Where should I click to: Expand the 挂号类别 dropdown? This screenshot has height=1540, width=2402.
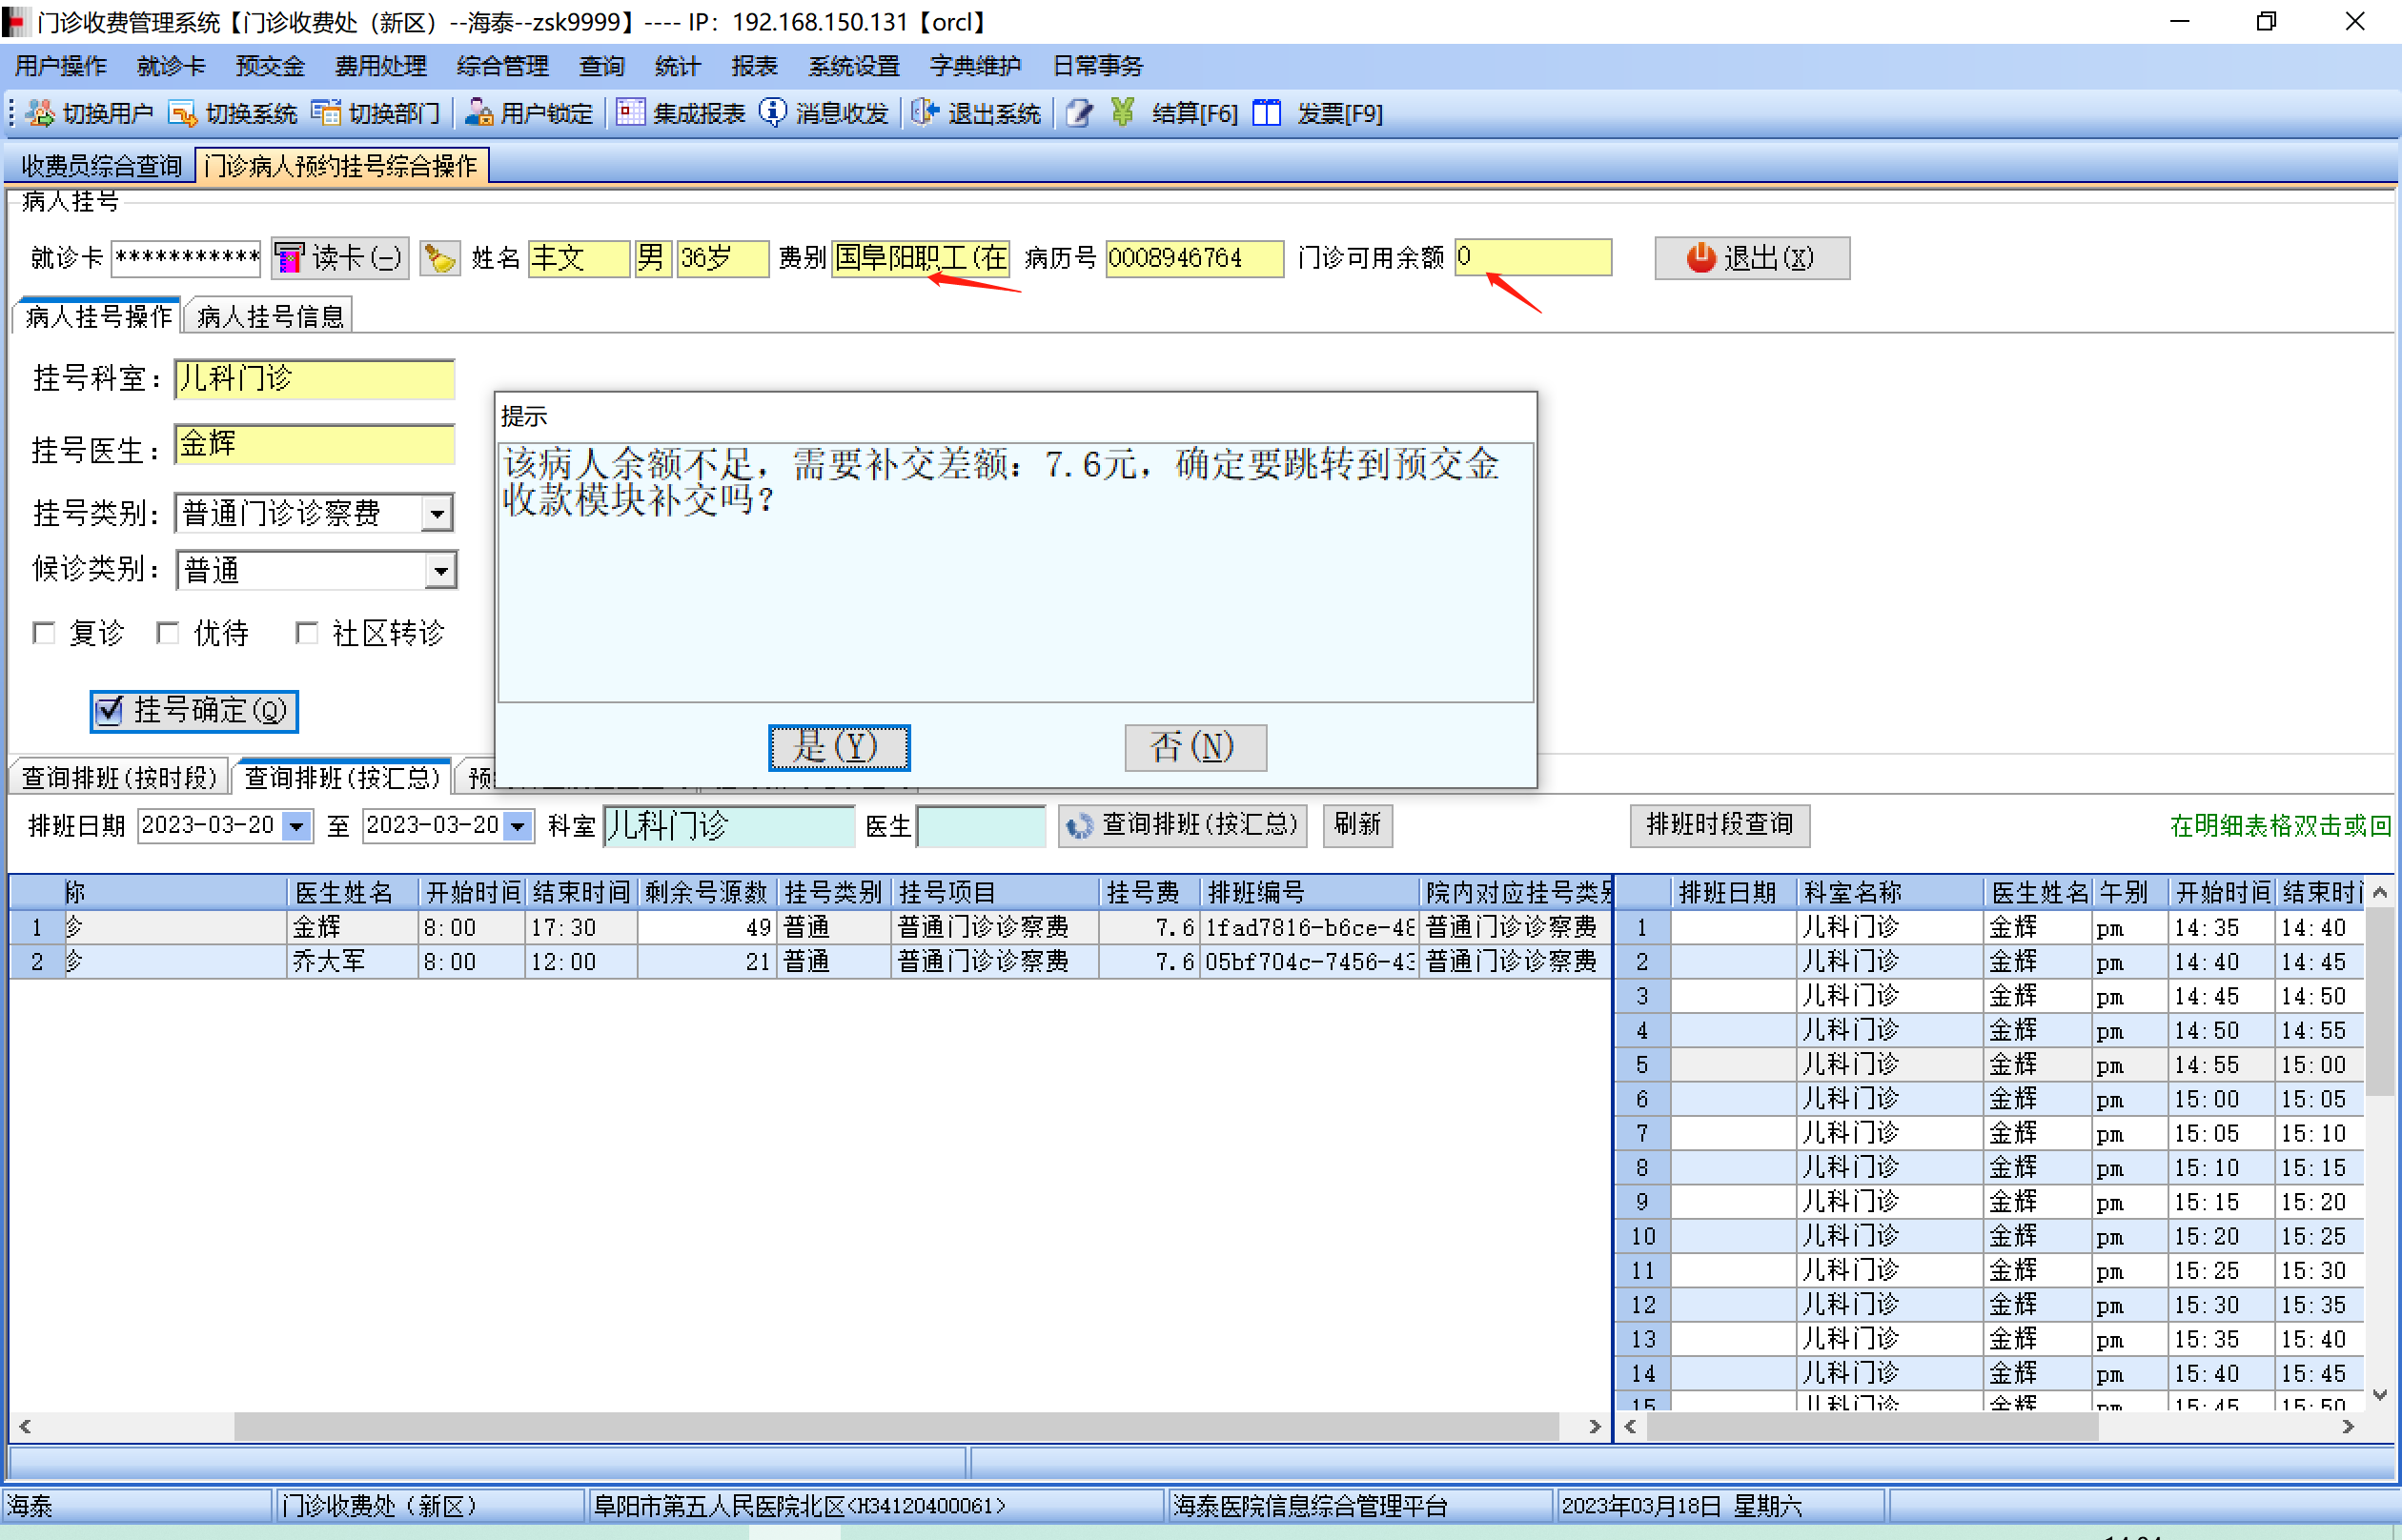[437, 514]
